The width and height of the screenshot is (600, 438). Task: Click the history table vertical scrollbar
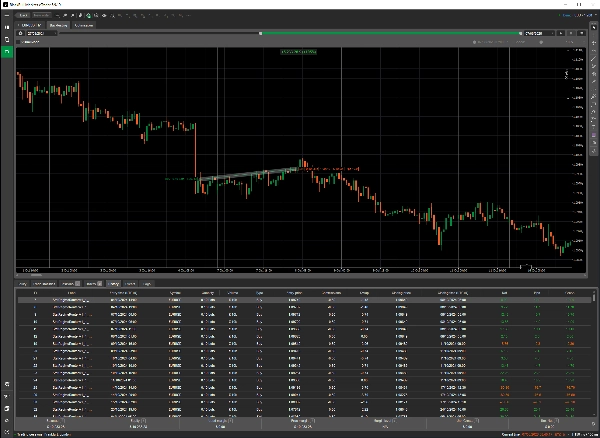[593, 296]
